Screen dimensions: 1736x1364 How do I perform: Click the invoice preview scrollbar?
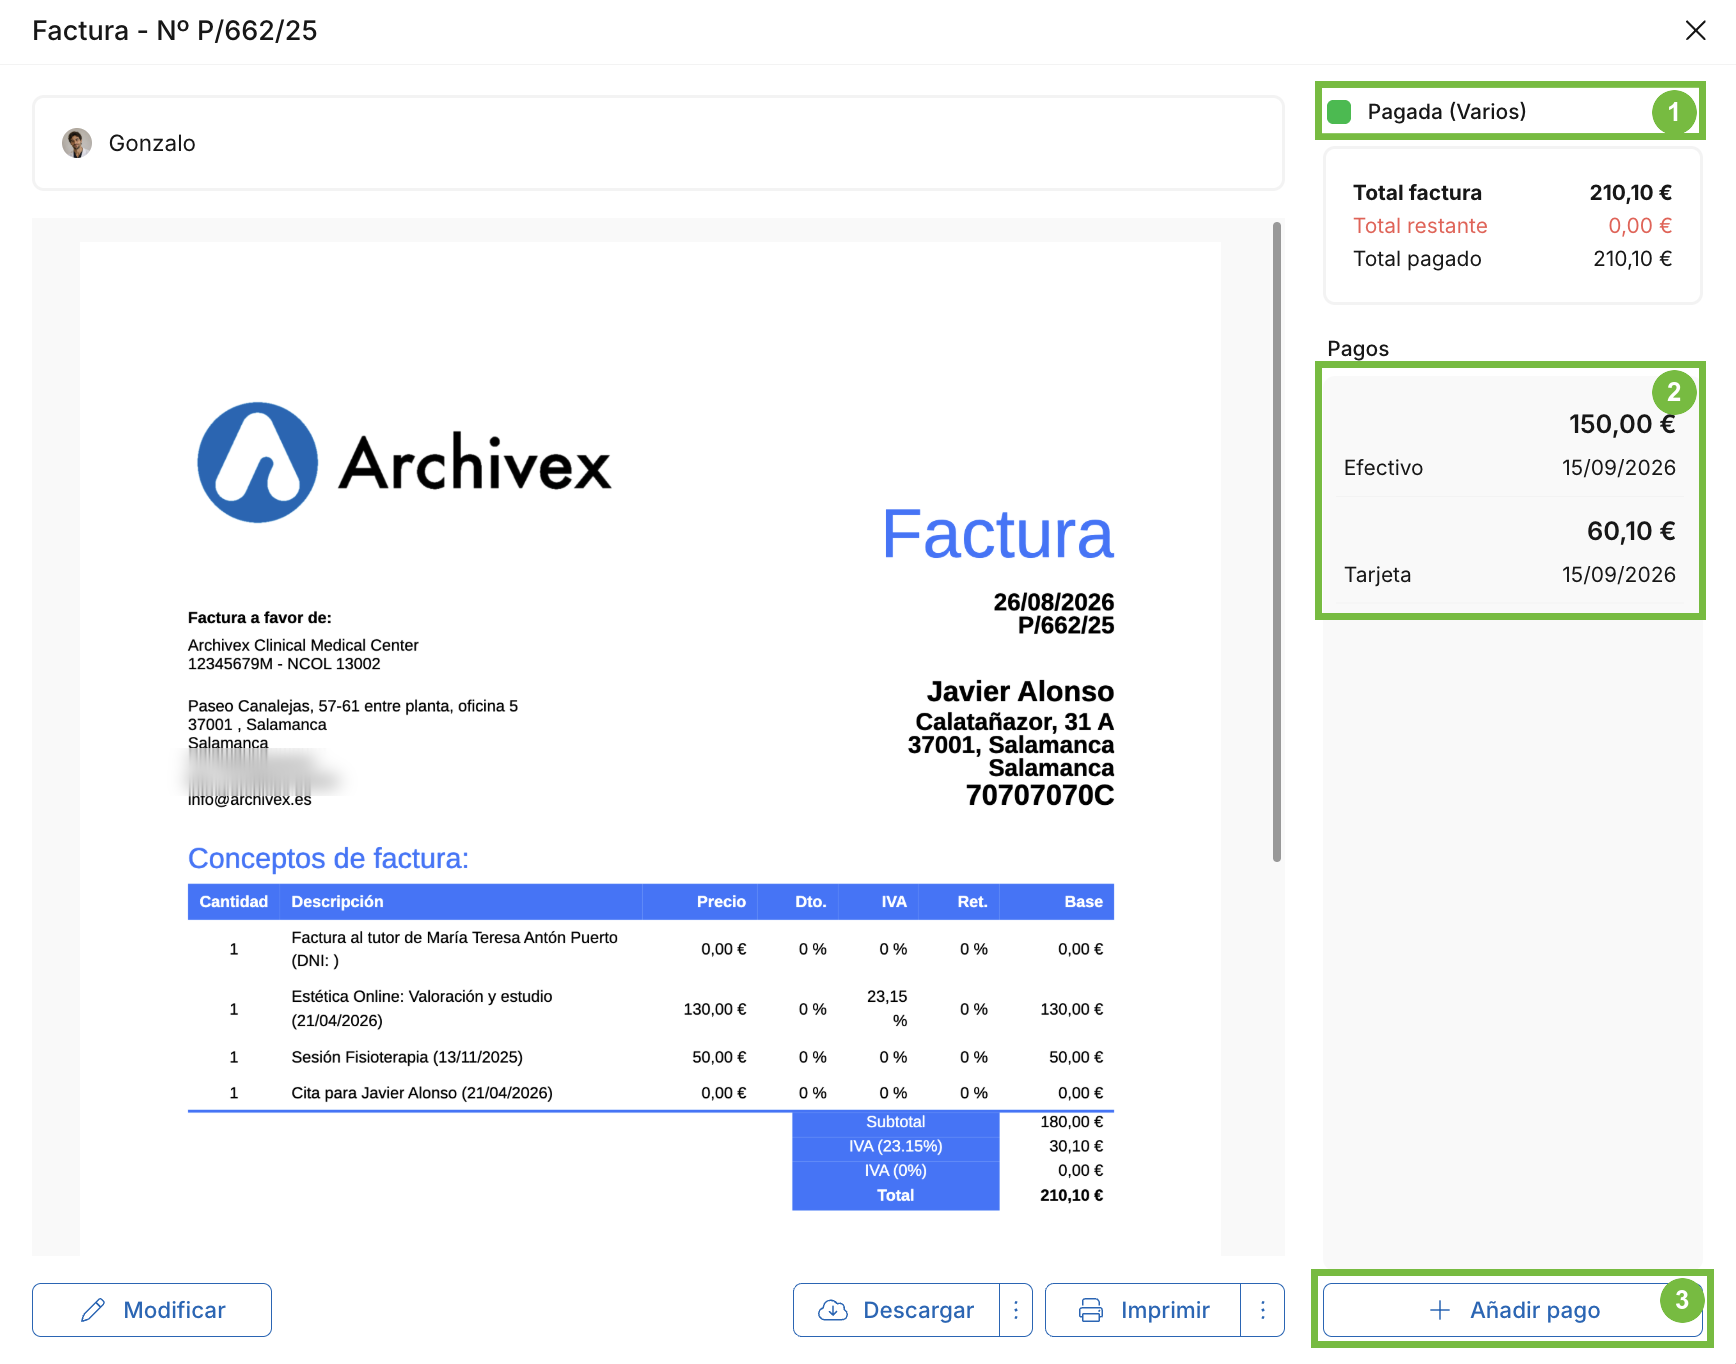(1277, 541)
